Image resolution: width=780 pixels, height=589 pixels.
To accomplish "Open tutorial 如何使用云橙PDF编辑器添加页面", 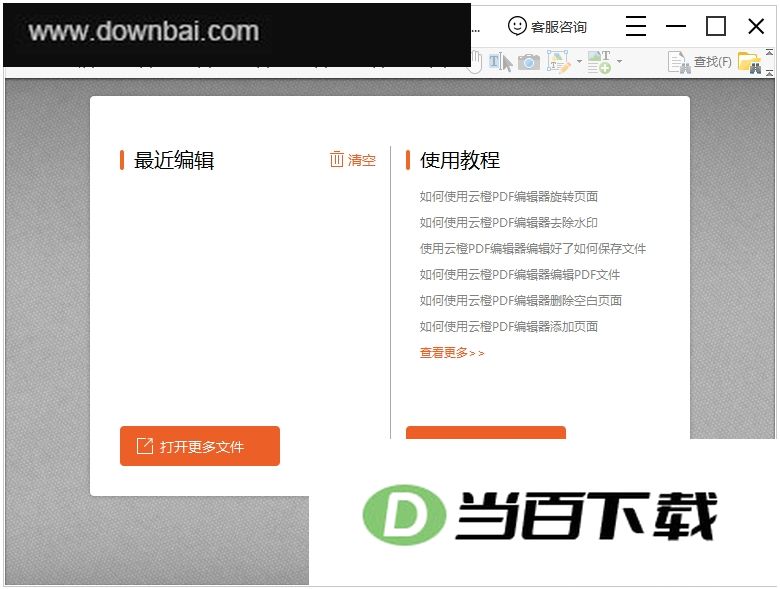I will coord(508,326).
